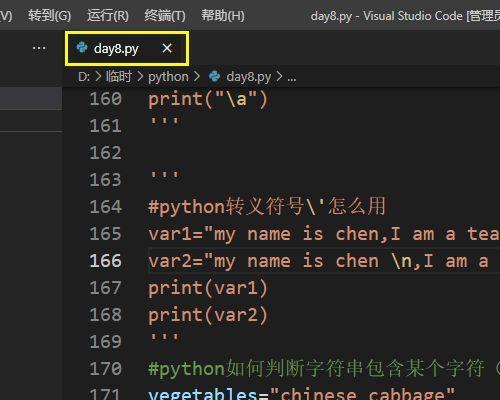Viewport: 500px width, 400px height.
Task: Place cursor in the var1= assignment line
Action: tap(324, 234)
